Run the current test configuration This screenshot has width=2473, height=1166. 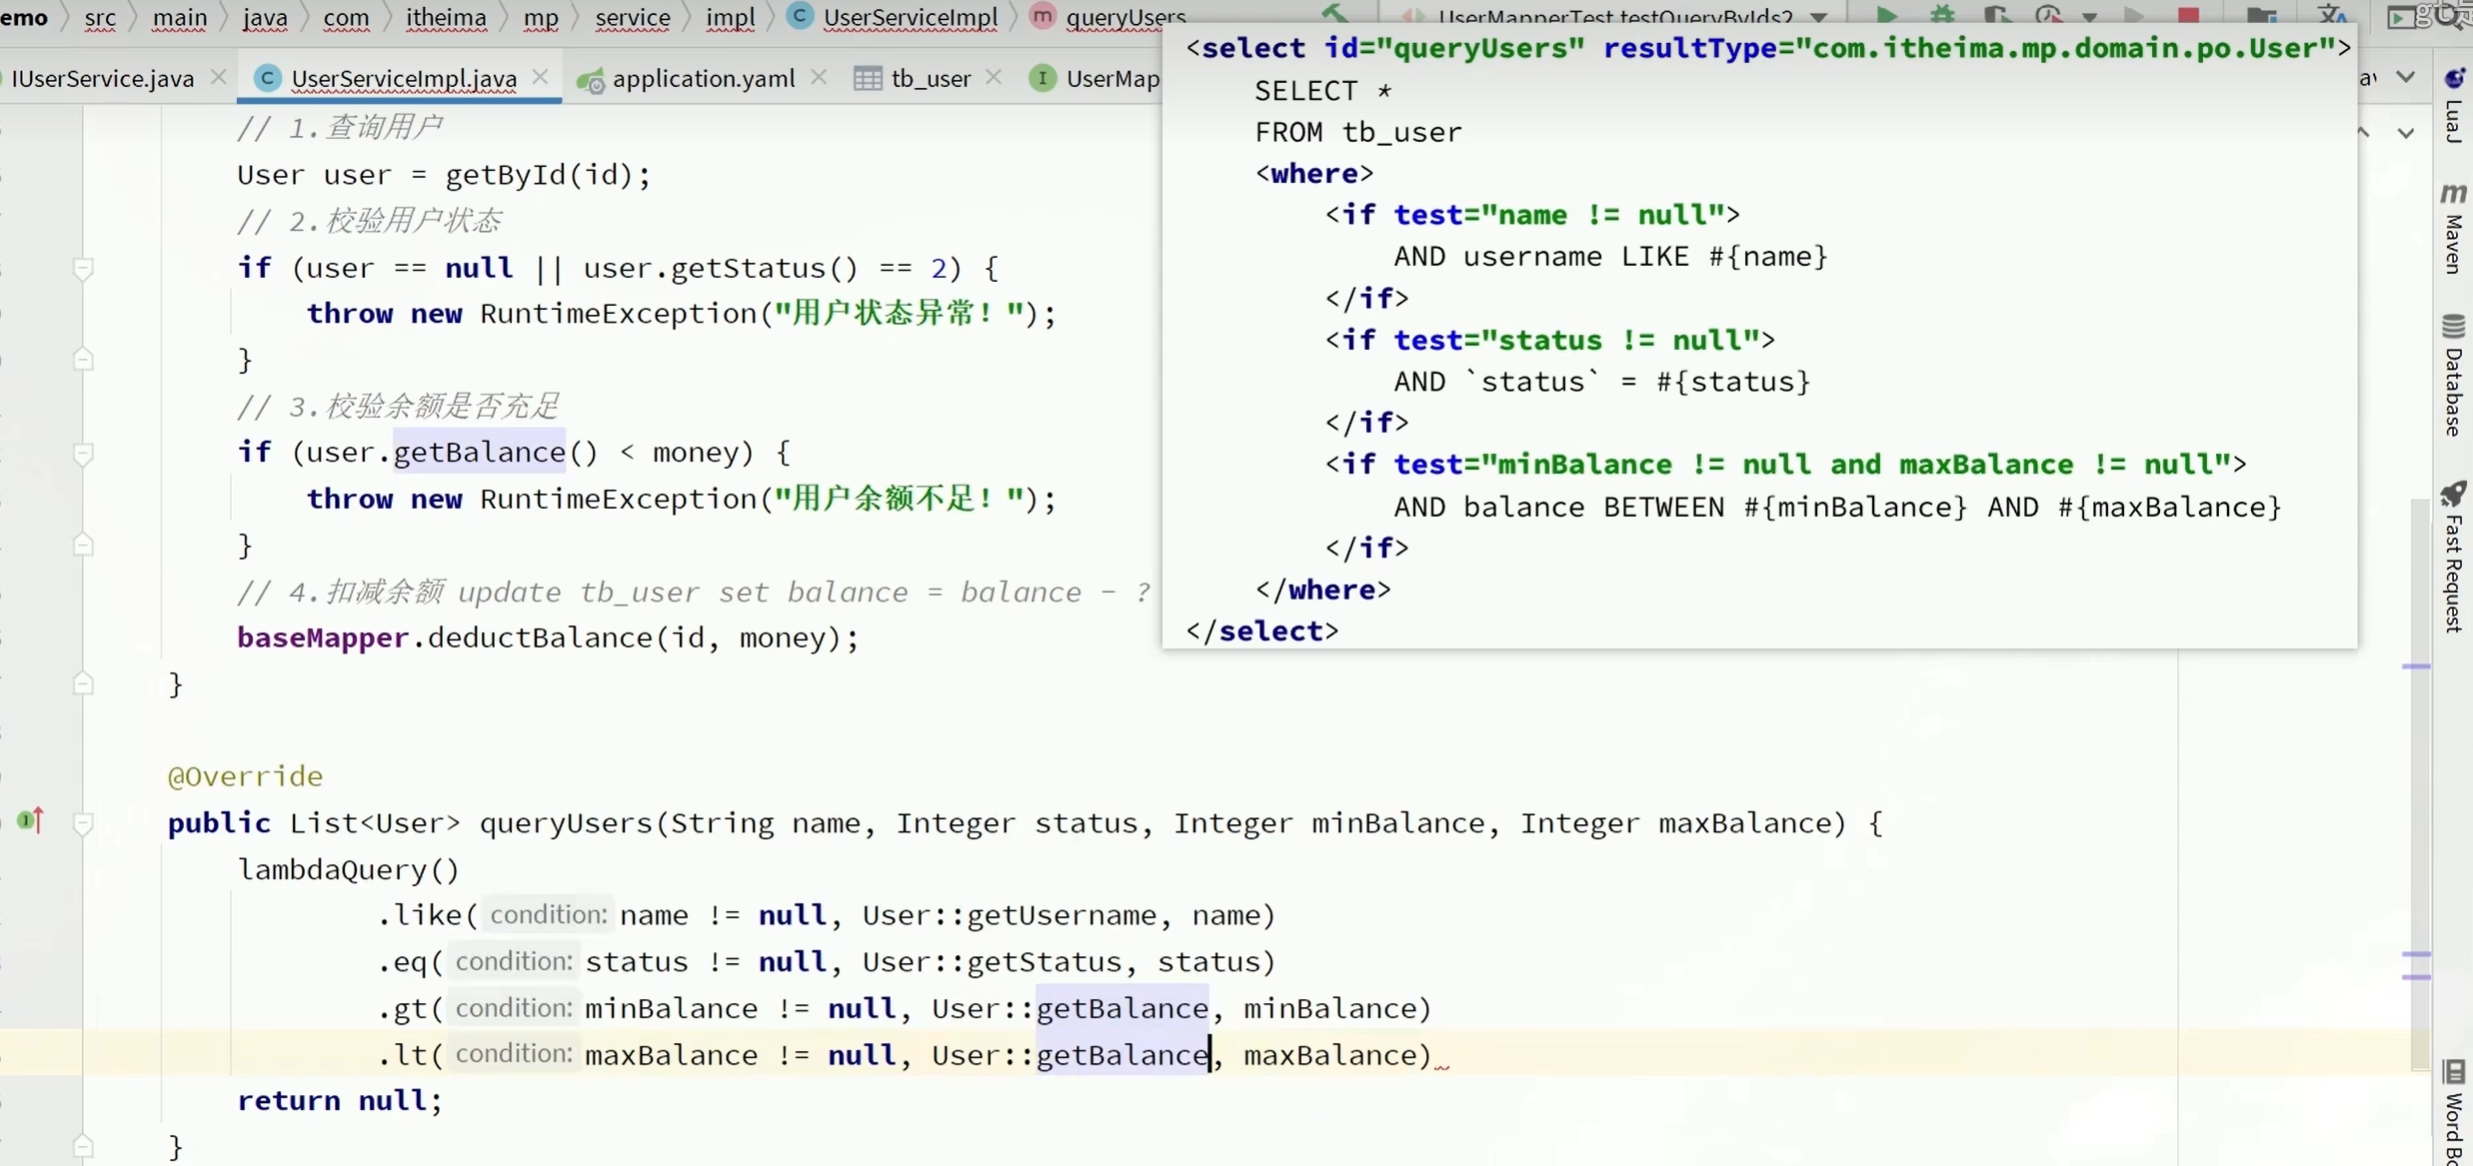tap(1886, 14)
